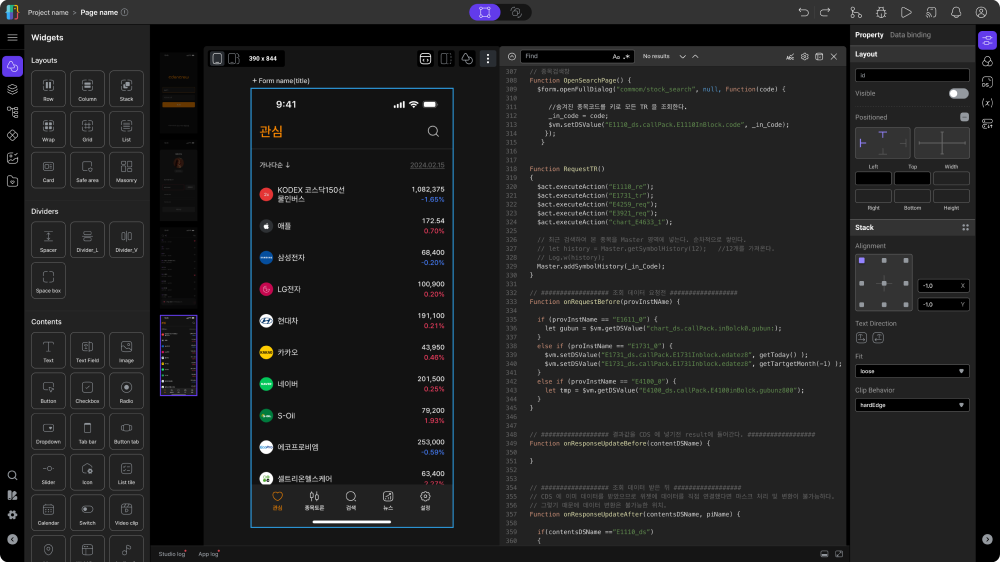The width and height of the screenshot is (1000, 562).
Task: Click the Form name(title) label
Action: point(281,80)
